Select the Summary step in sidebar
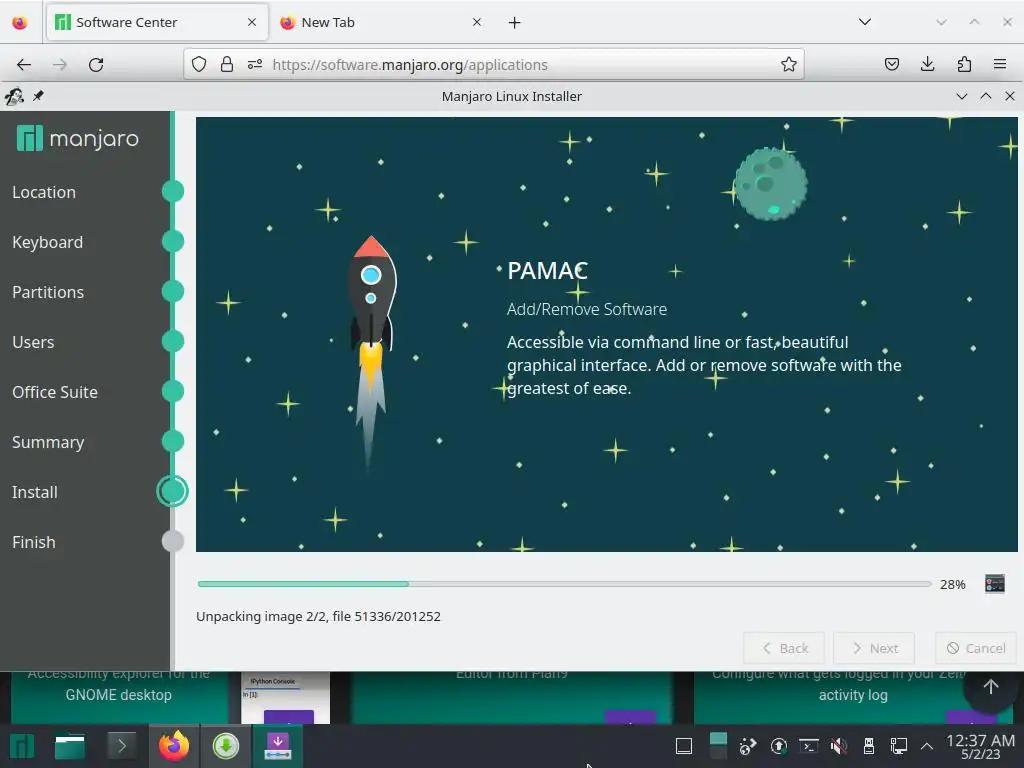The width and height of the screenshot is (1024, 768). tap(48, 442)
